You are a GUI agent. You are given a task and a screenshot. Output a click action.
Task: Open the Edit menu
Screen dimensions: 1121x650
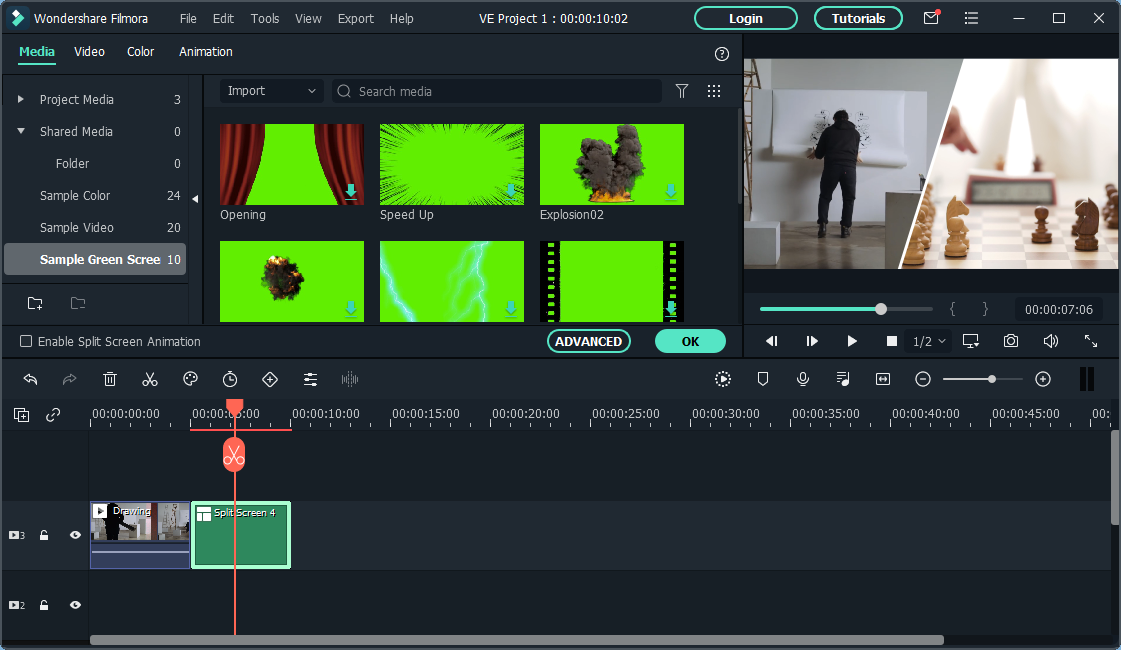223,19
